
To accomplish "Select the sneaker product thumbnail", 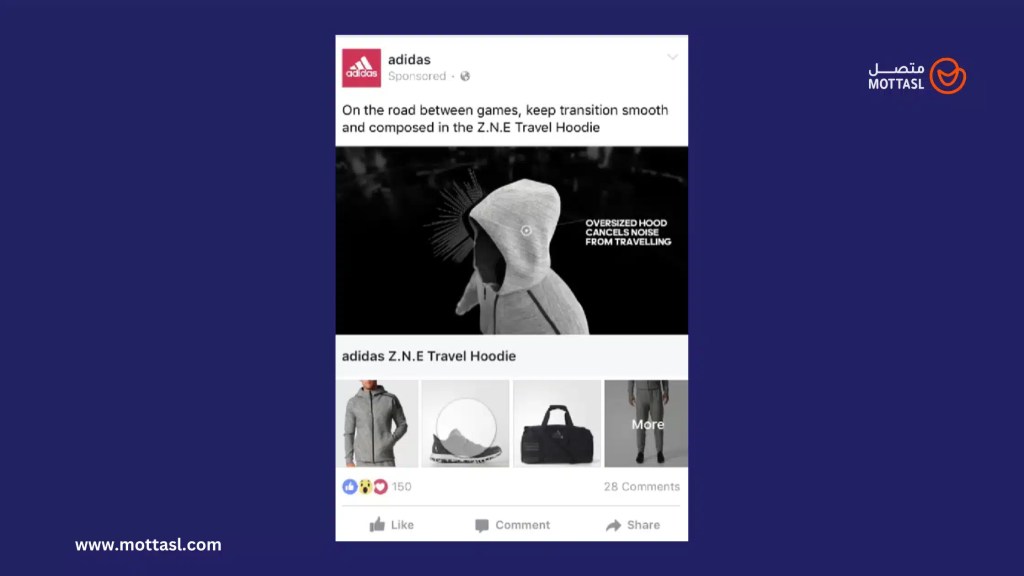I will point(465,424).
